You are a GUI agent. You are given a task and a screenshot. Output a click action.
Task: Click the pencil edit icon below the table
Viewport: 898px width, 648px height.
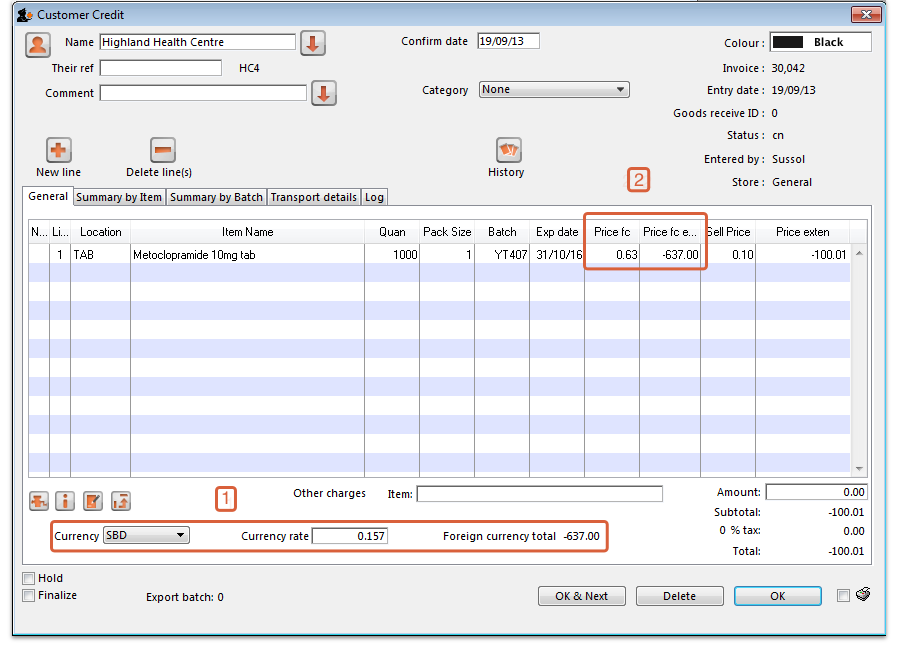tap(93, 501)
